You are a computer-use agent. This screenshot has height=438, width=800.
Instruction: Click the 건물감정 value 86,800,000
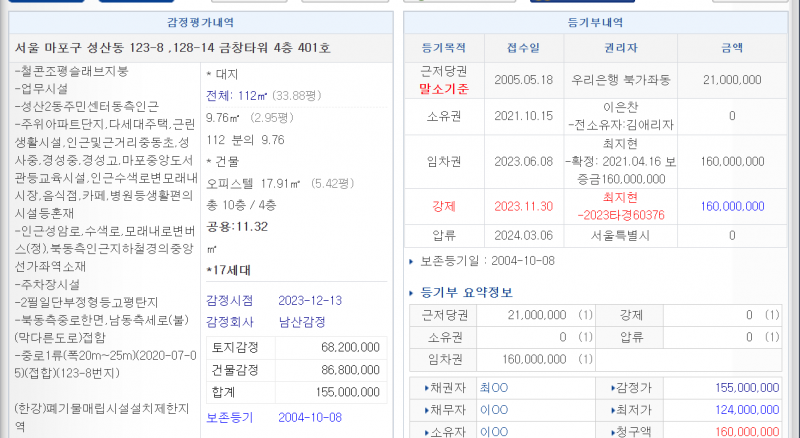(x=351, y=370)
